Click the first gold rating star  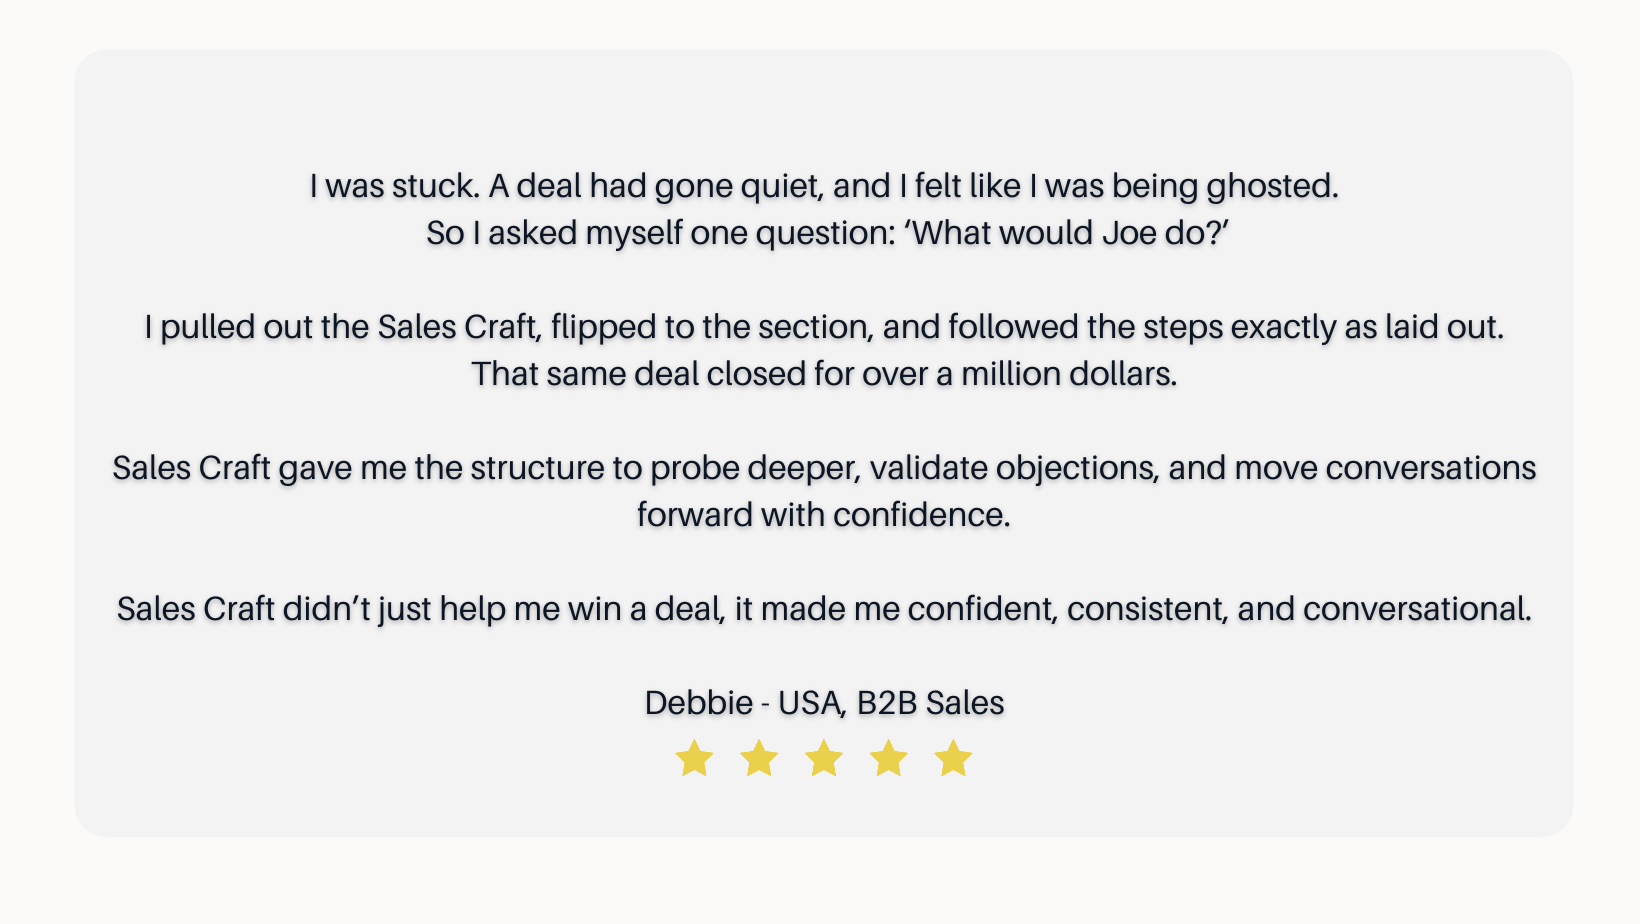[x=694, y=759]
